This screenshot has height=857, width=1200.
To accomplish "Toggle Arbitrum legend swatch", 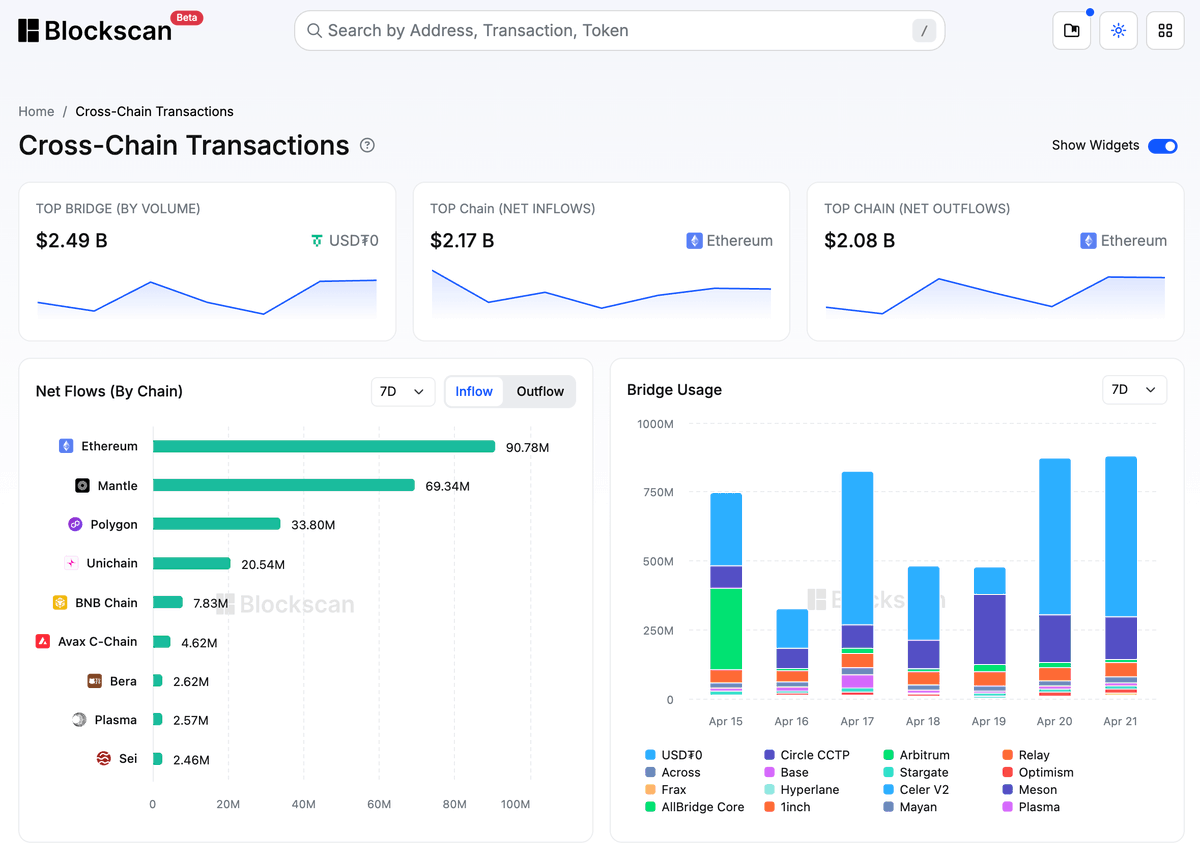I will click(889, 755).
